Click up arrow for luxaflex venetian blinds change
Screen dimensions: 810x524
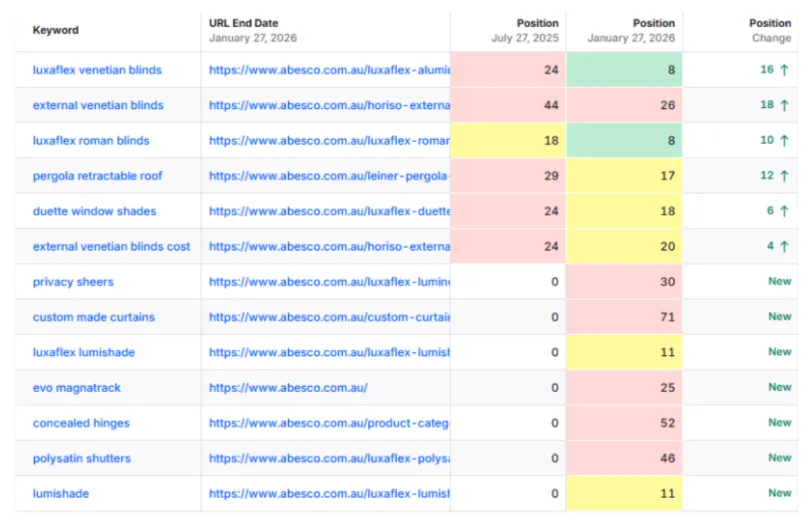tap(784, 70)
